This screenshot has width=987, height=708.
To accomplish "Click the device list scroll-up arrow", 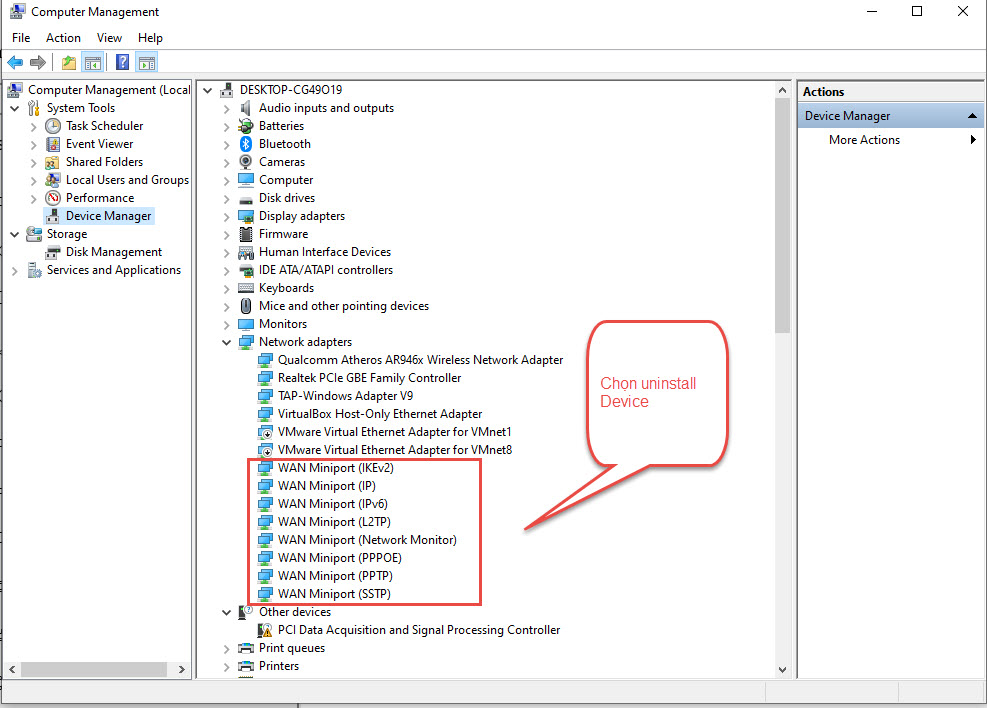I will pyautogui.click(x=782, y=90).
